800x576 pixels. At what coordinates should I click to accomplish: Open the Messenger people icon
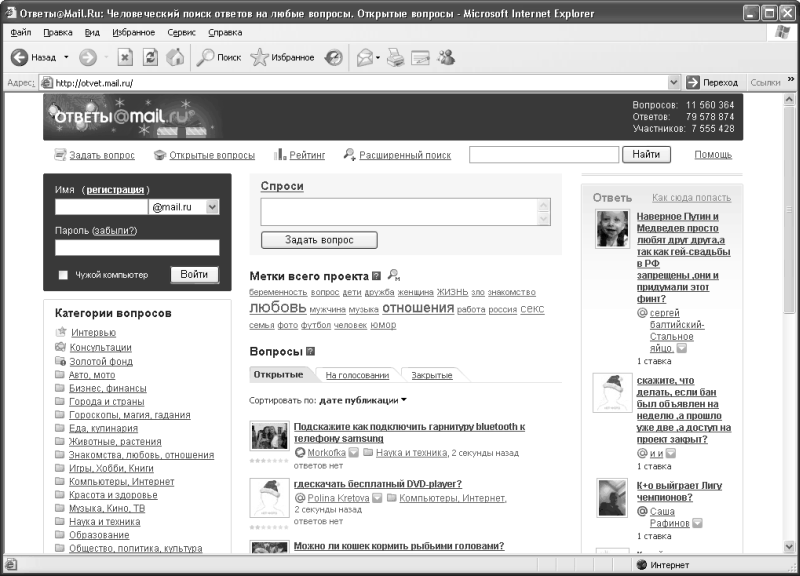point(446,57)
